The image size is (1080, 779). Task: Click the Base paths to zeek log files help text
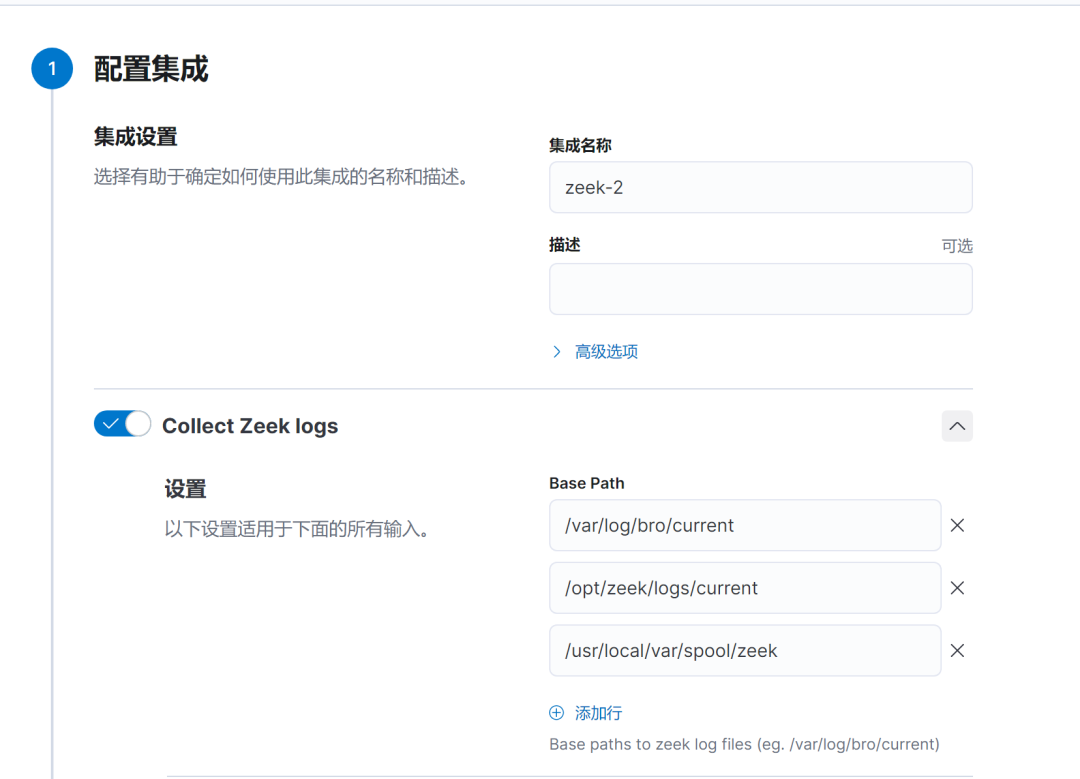tap(745, 745)
